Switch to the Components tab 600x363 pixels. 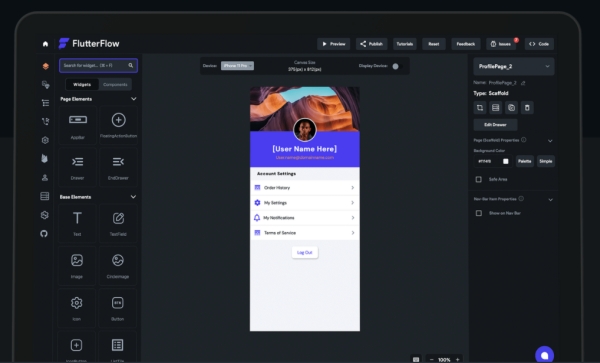coord(115,85)
